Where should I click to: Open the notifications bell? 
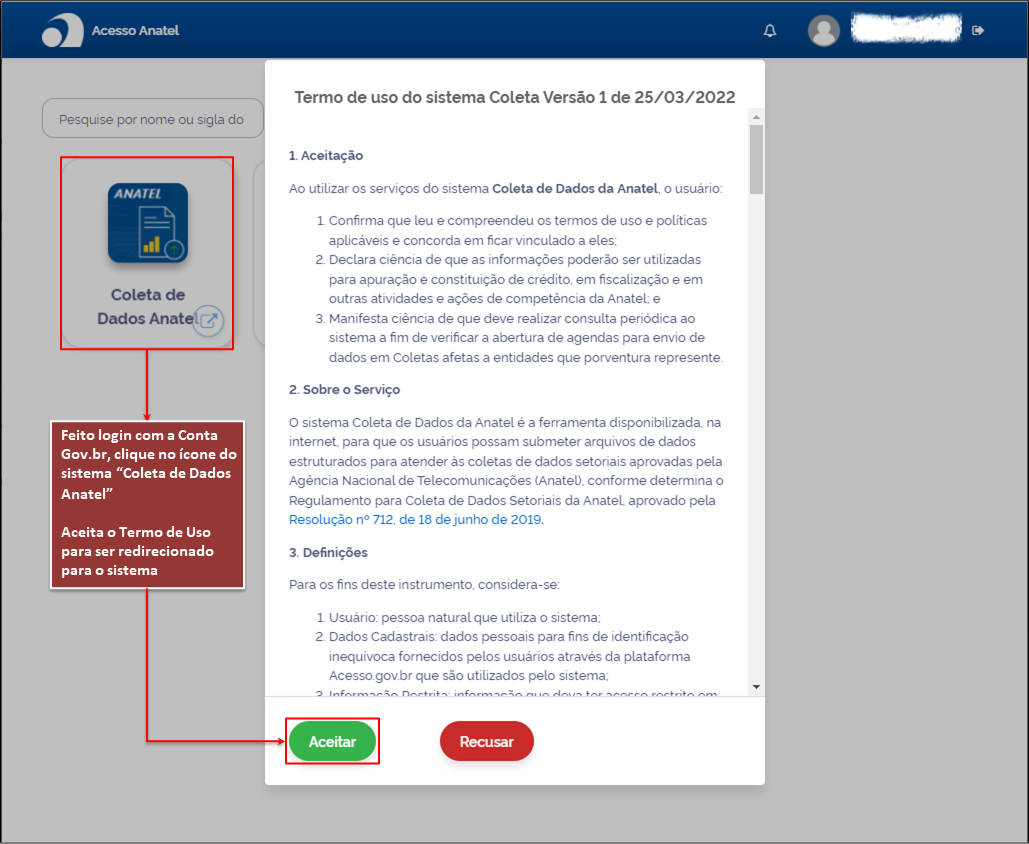pyautogui.click(x=770, y=30)
